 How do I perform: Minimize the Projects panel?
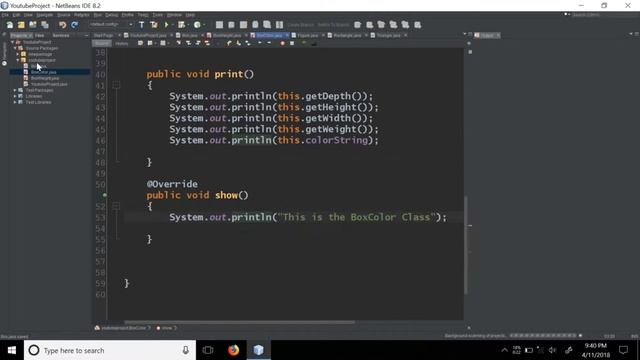point(86,36)
